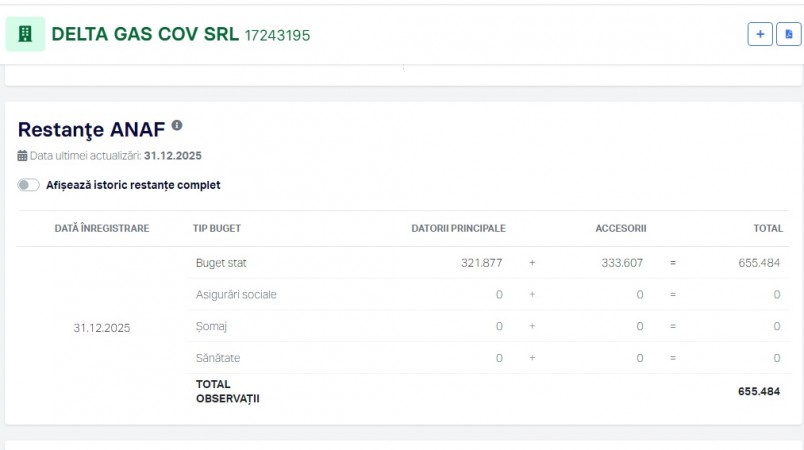The height and width of the screenshot is (450, 804).
Task: Click the green company building icon
Action: (25, 34)
